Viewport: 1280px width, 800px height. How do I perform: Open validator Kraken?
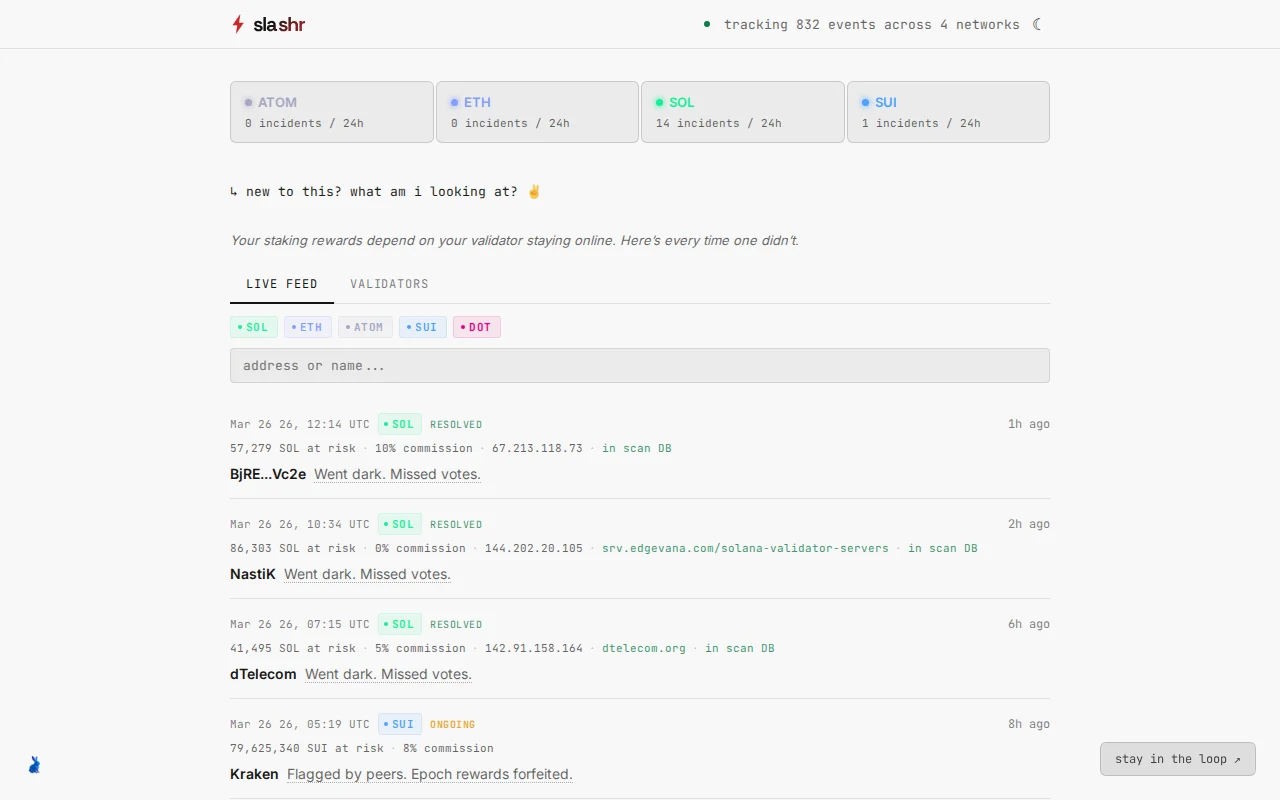coord(254,774)
